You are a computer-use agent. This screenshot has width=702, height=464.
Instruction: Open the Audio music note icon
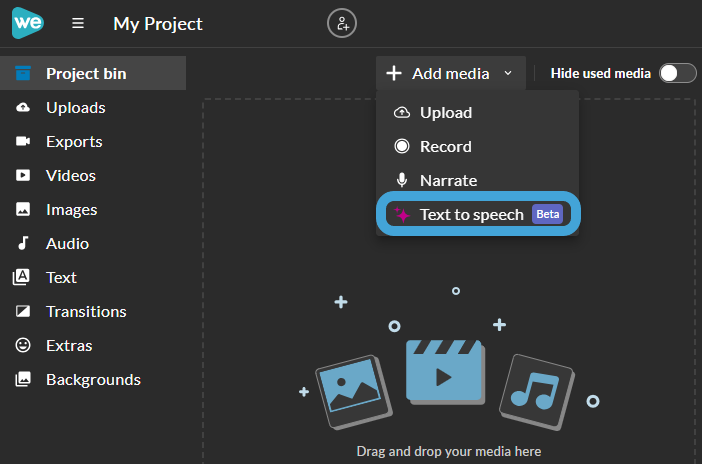(23, 243)
